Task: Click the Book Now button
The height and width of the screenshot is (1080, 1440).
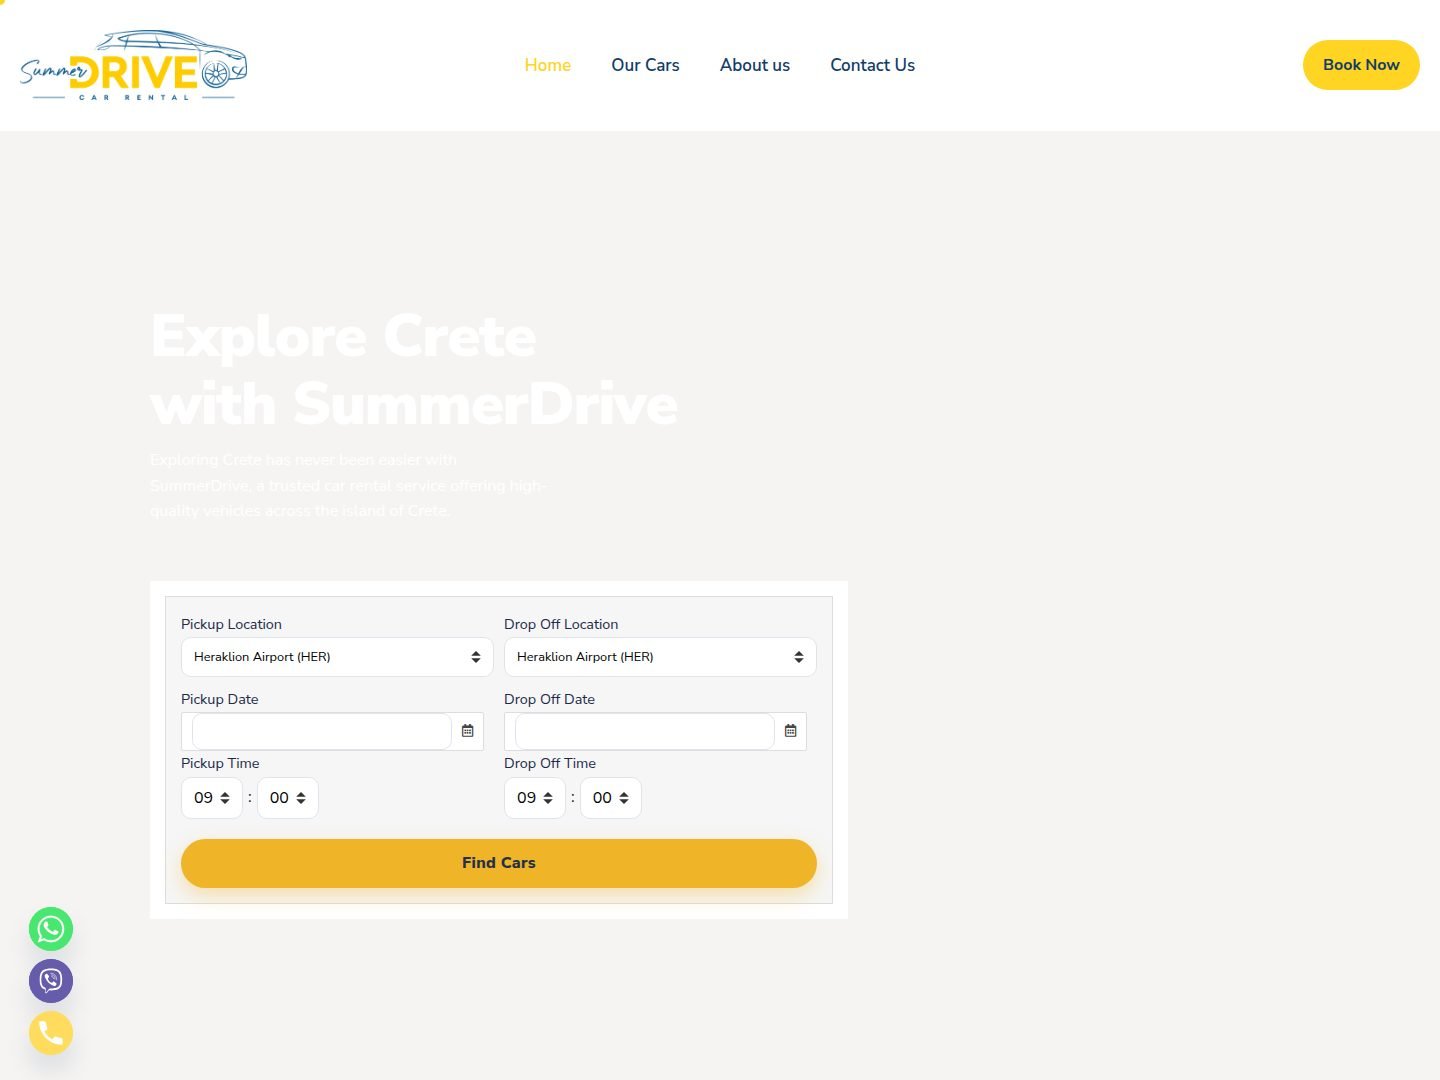Action: point(1361,65)
